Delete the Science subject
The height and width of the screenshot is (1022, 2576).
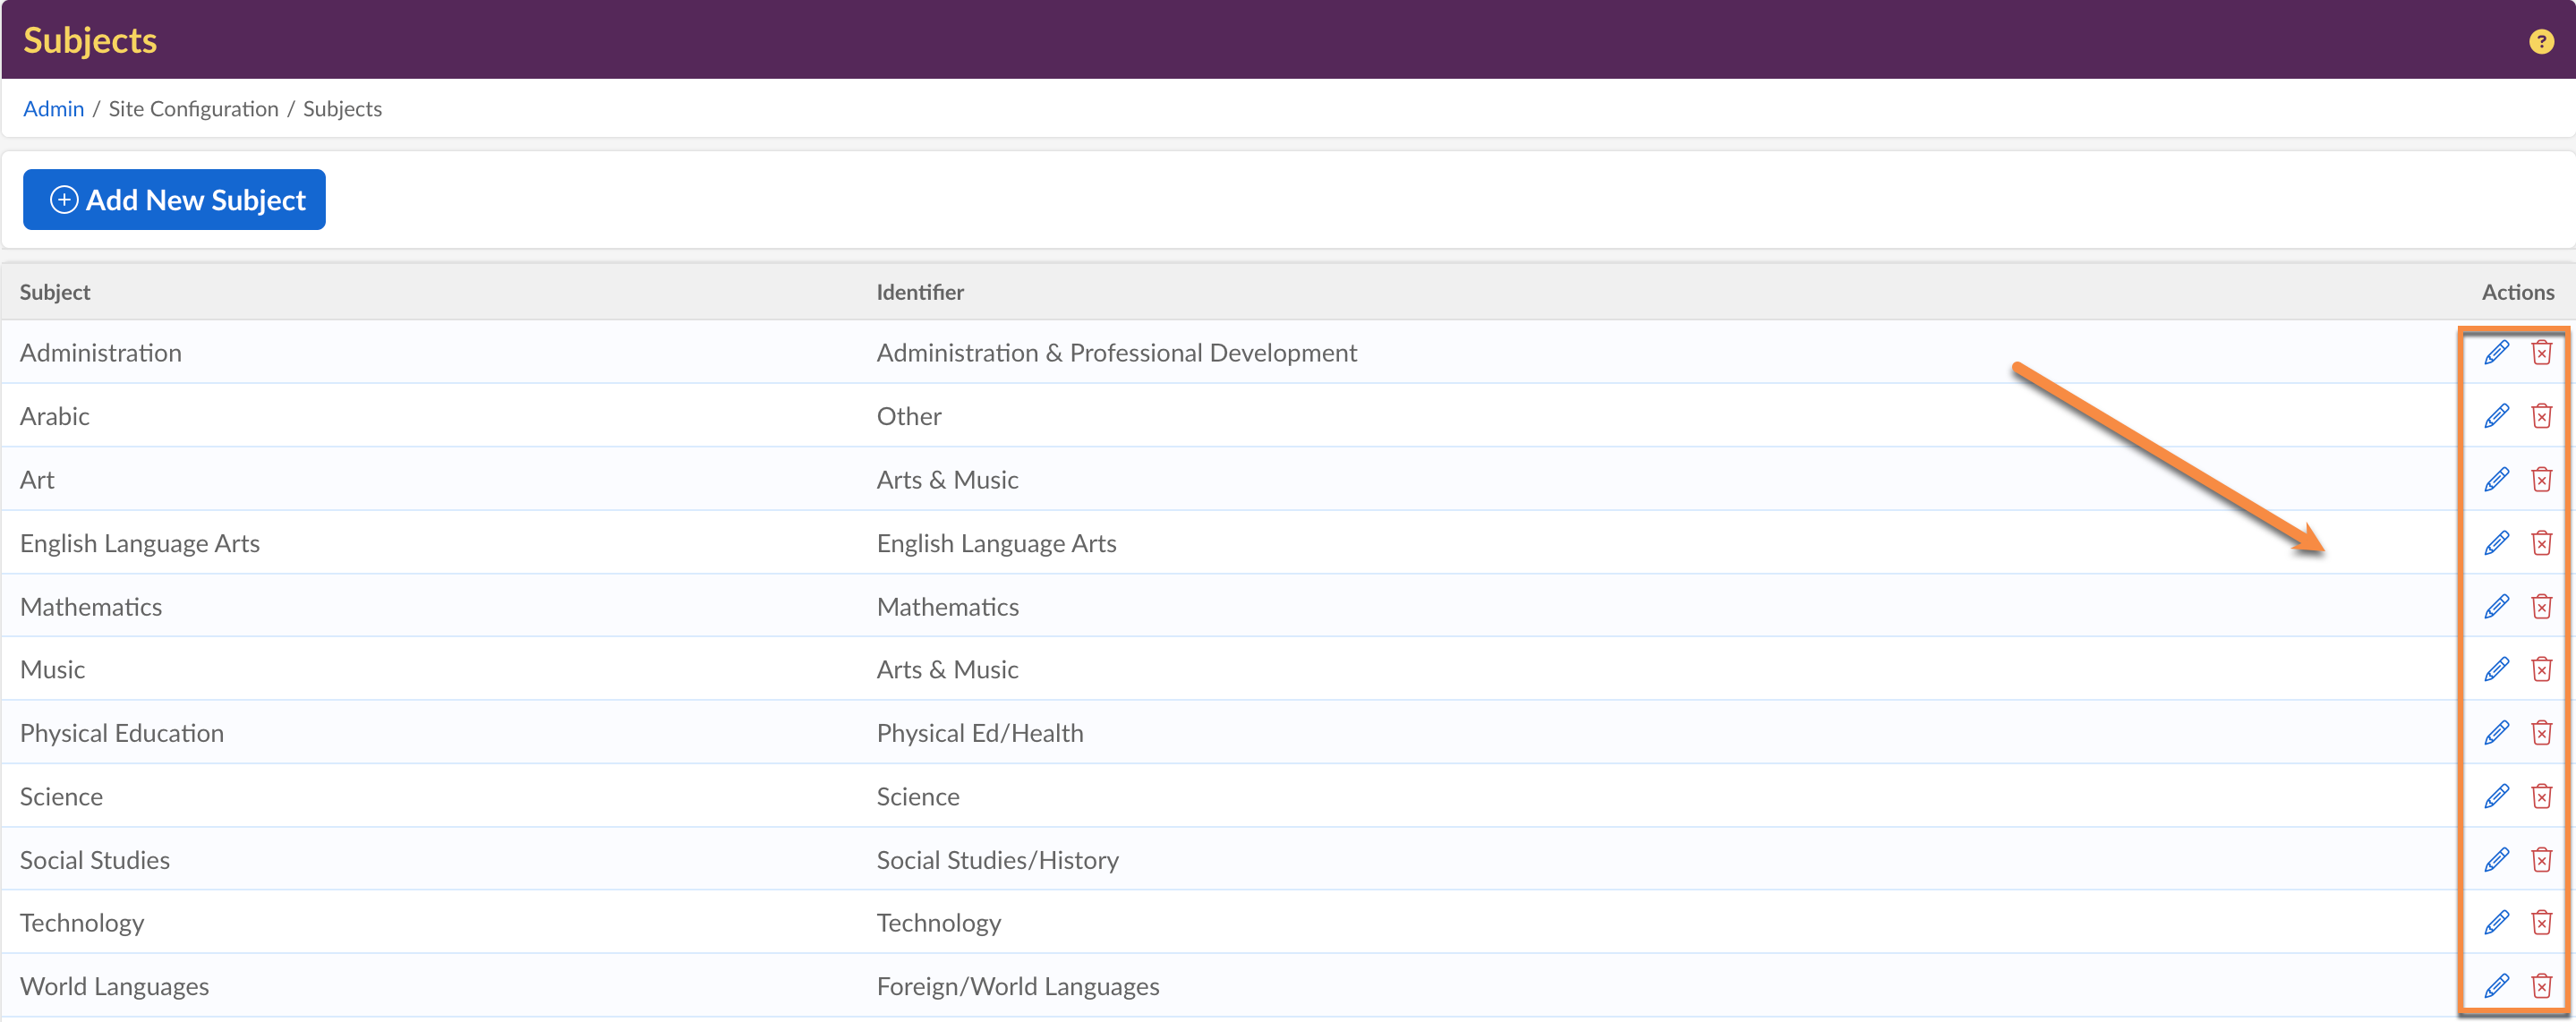[2541, 796]
